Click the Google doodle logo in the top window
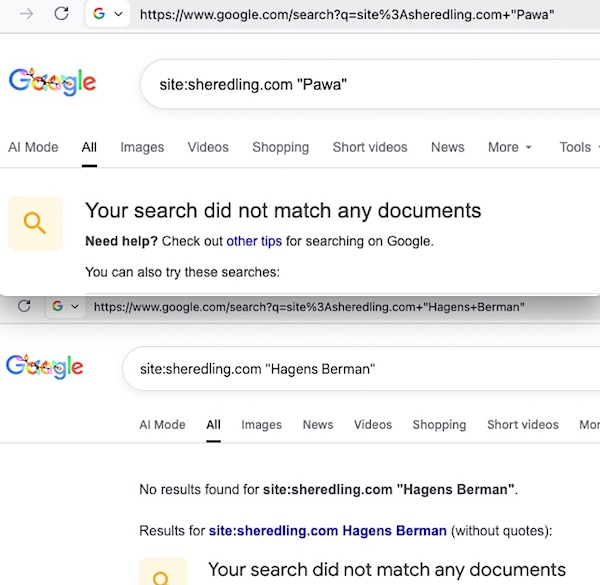 (x=52, y=82)
